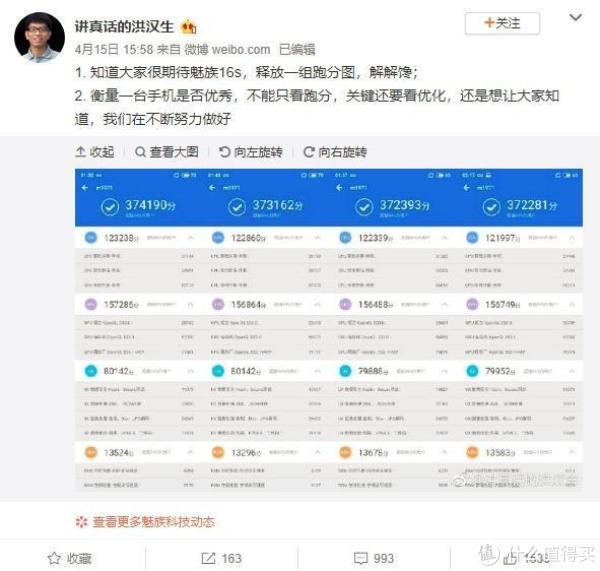This screenshot has width=600, height=571.
Task: Click the repost icon showing 163
Action: click(209, 558)
